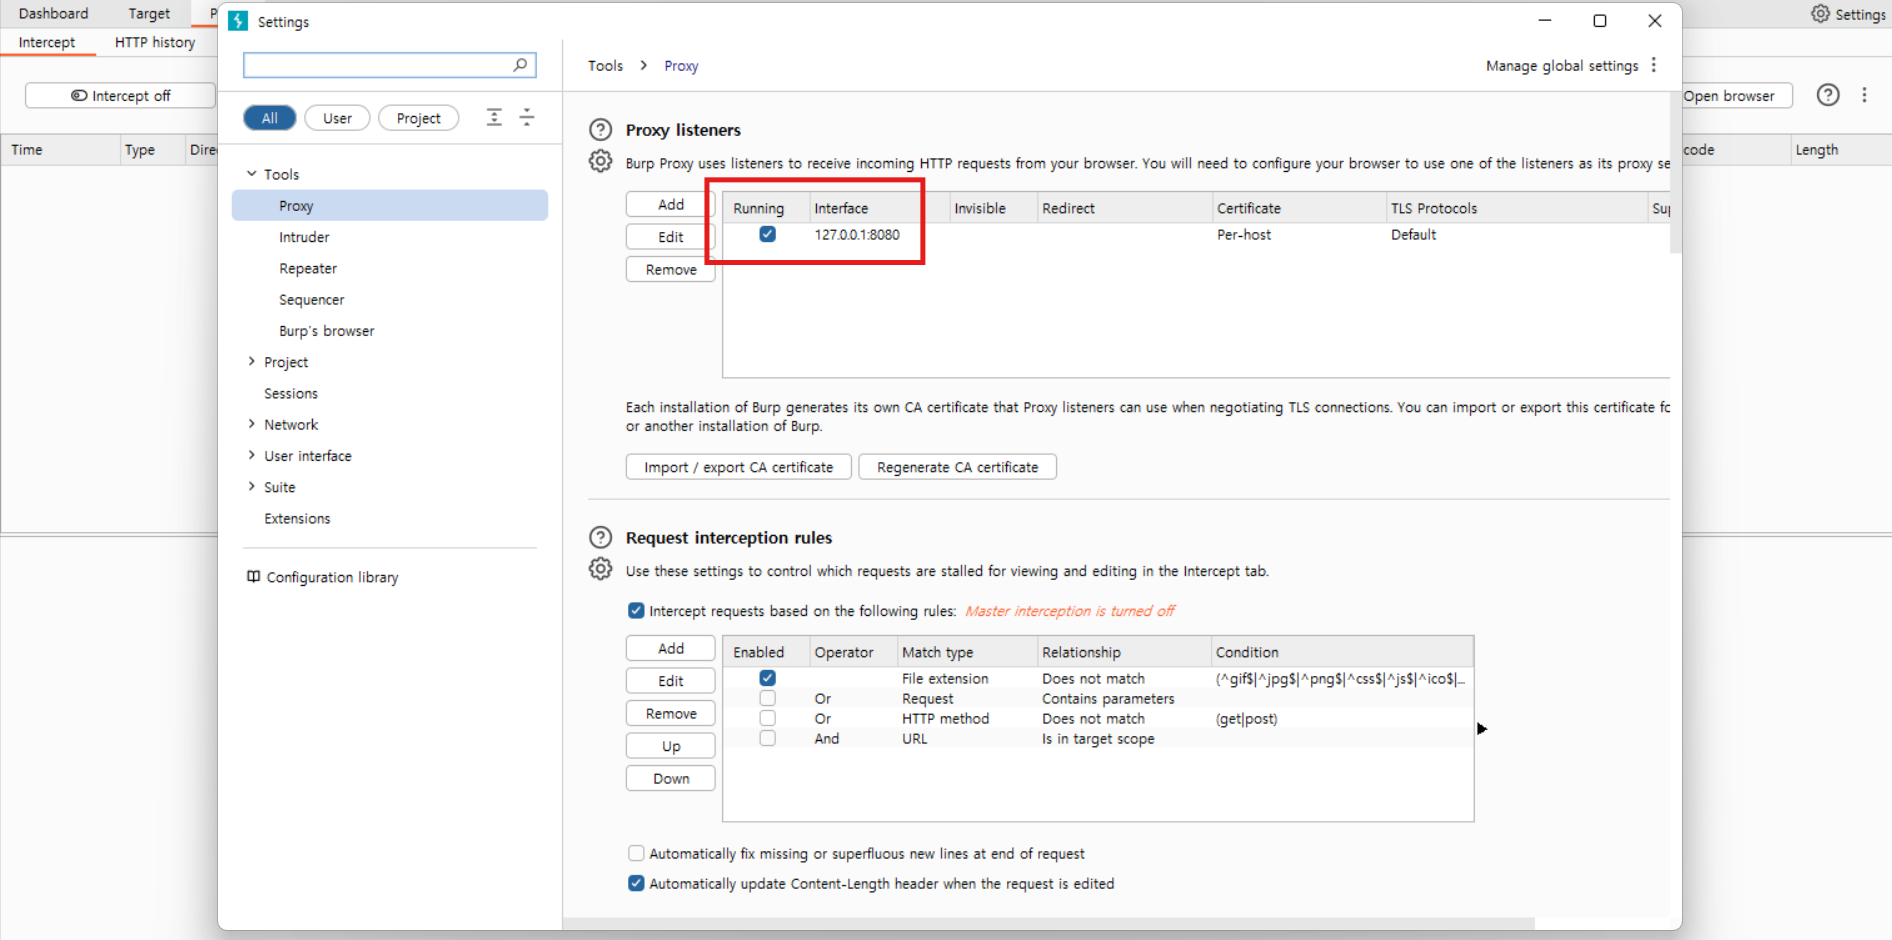Image resolution: width=1892 pixels, height=940 pixels.
Task: Select Sequencer in the settings tree
Action: [x=312, y=299]
